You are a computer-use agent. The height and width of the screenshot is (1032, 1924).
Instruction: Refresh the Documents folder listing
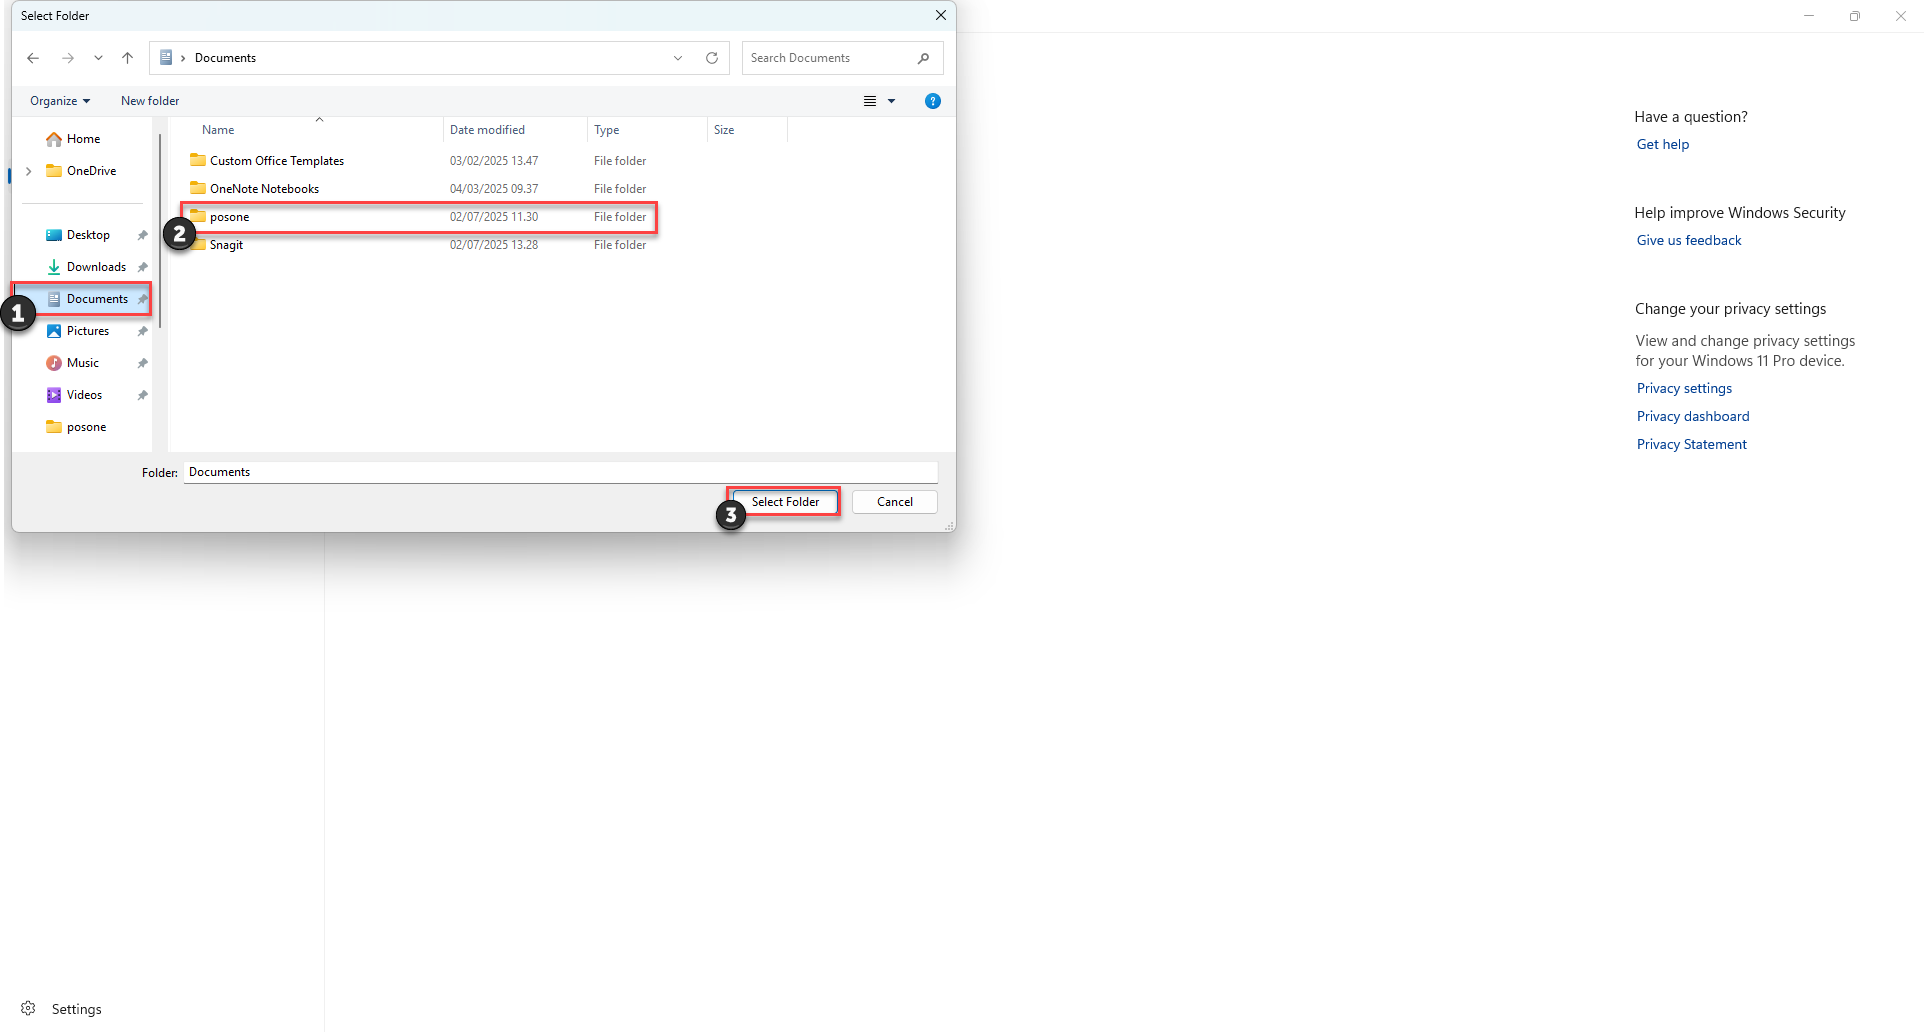point(712,58)
